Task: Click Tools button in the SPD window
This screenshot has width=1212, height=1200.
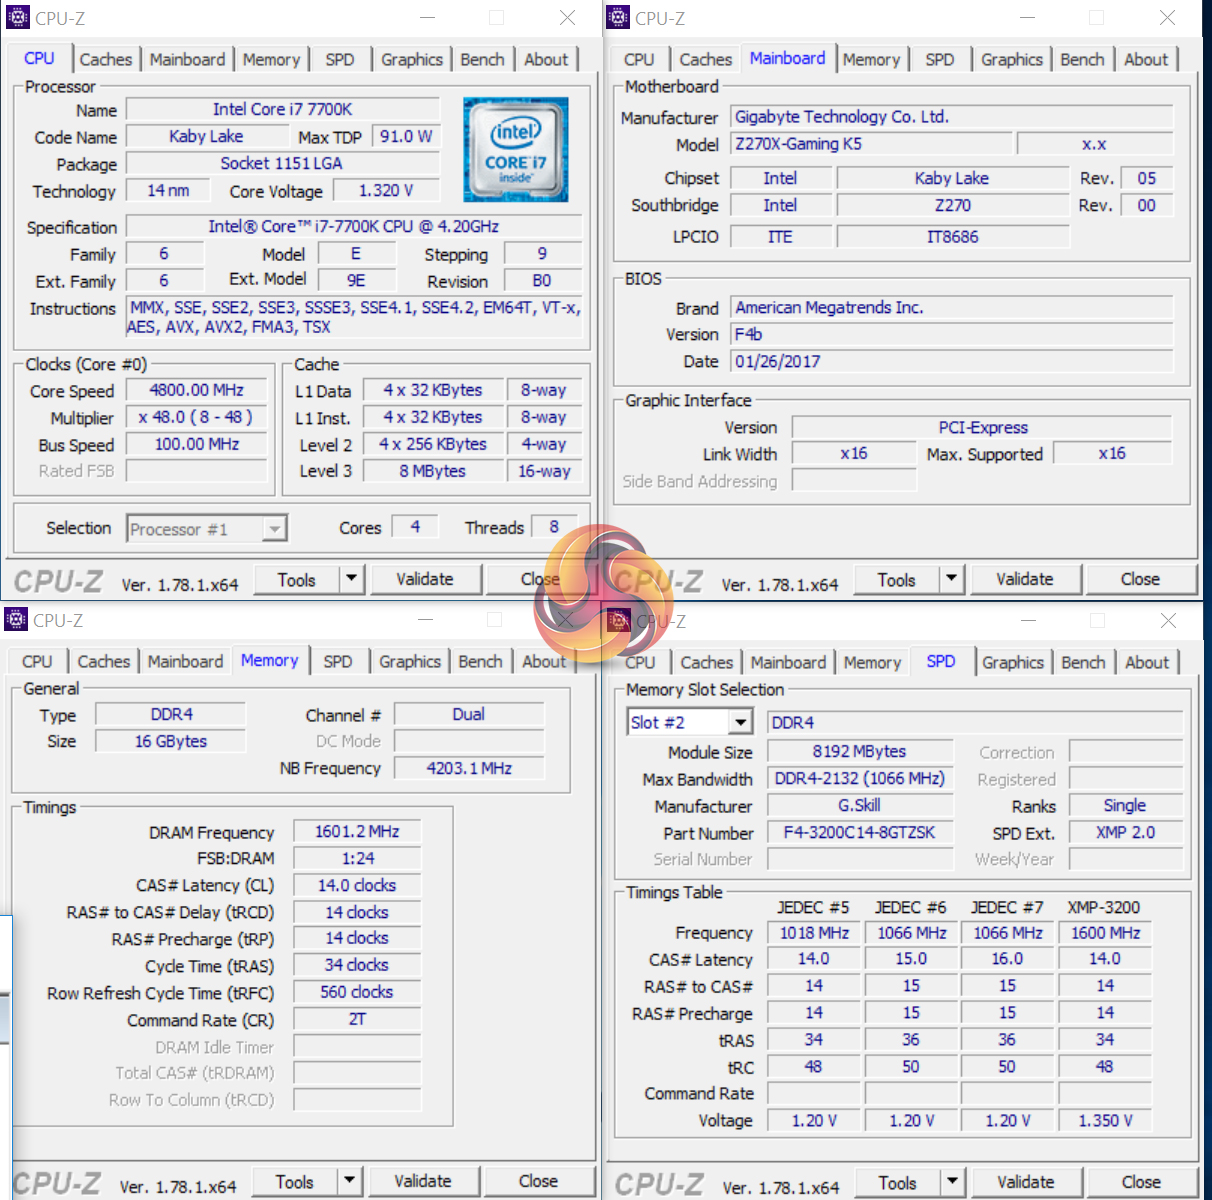Action: tap(898, 1182)
